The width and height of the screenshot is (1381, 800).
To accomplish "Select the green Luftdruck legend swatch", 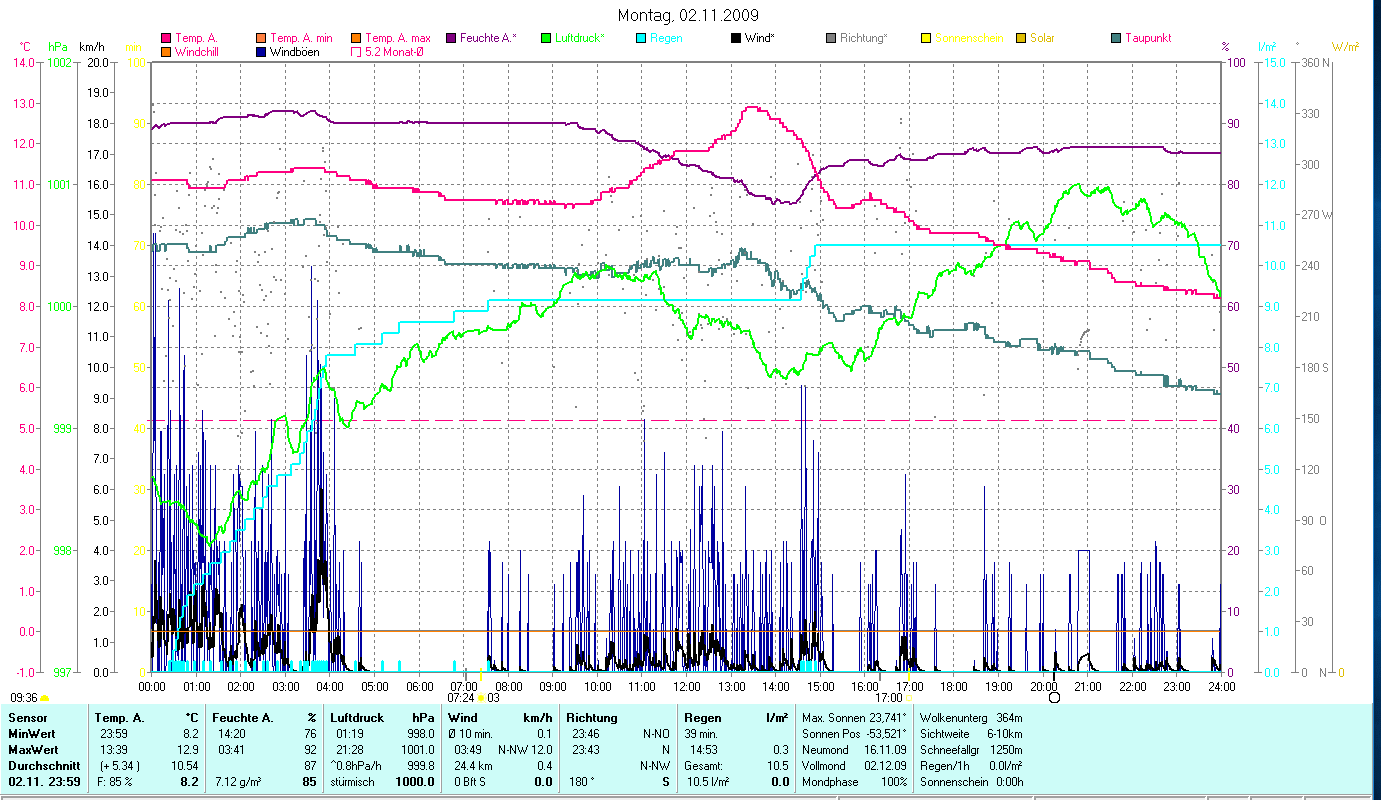I will [546, 38].
